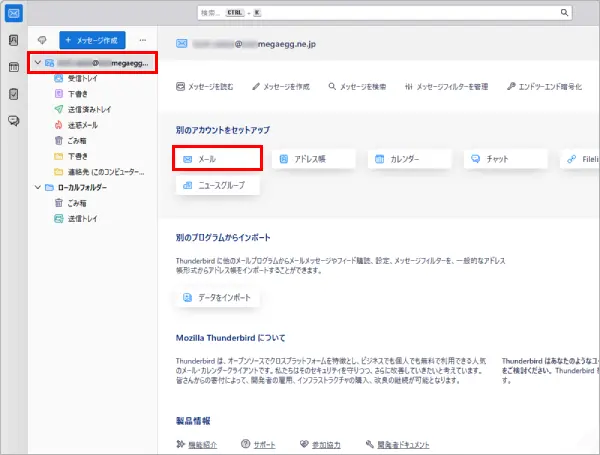Open the Calendar space icon
The height and width of the screenshot is (455, 600).
click(x=14, y=67)
